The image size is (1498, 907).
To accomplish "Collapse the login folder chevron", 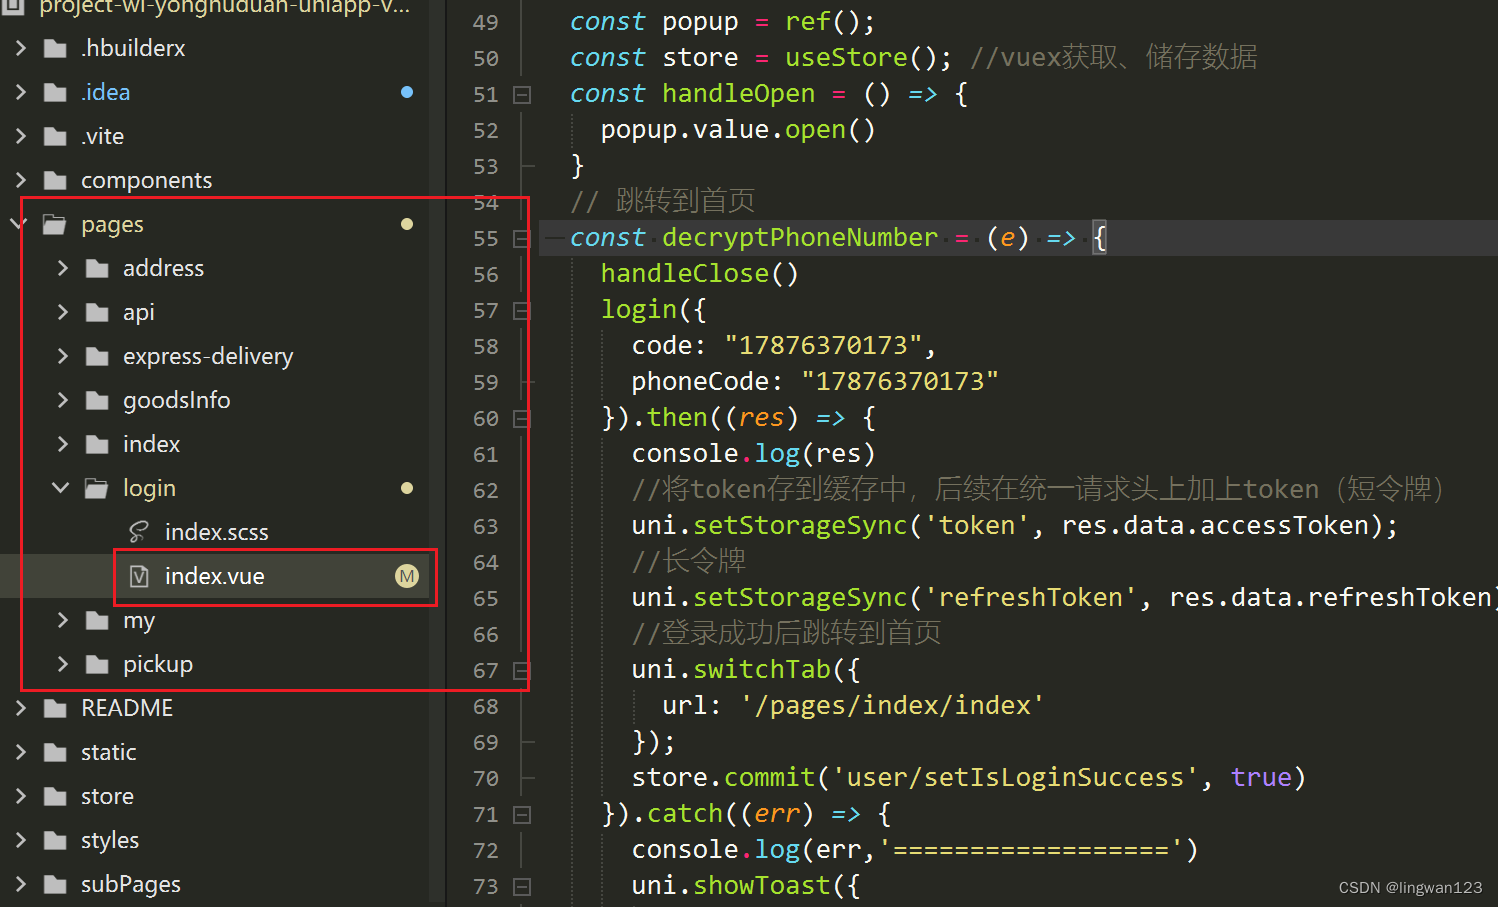I will [61, 488].
